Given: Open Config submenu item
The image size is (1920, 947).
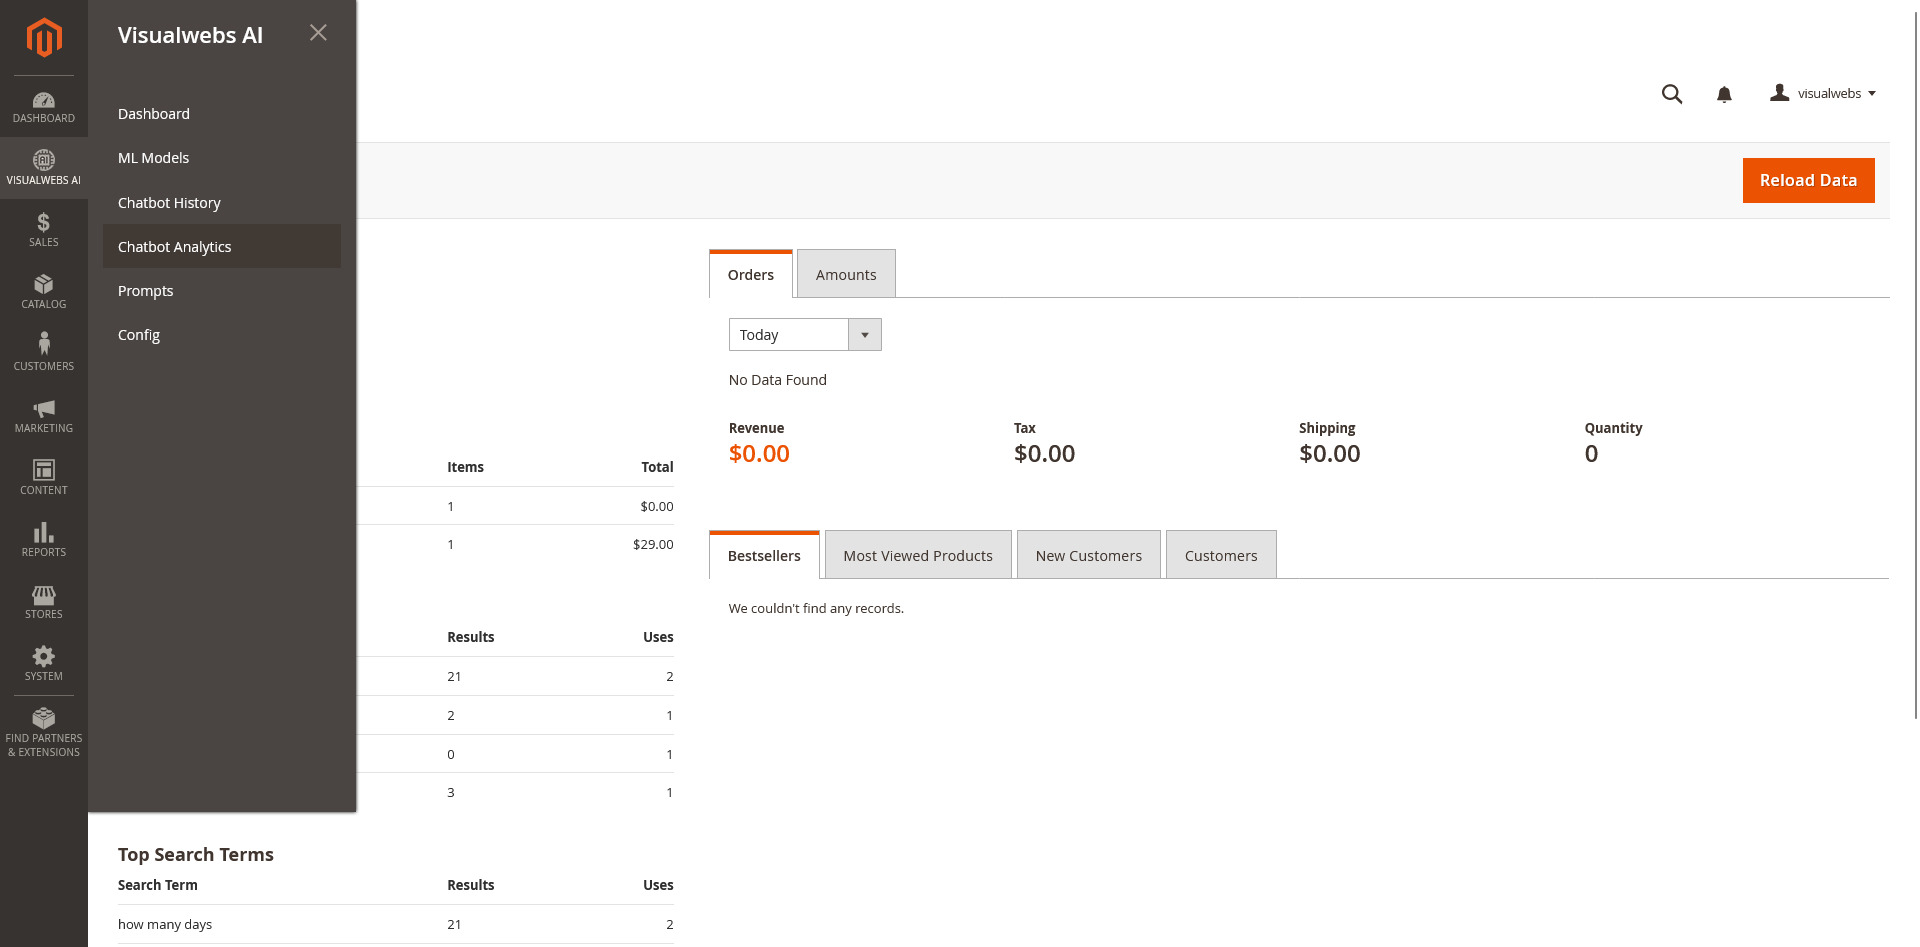Looking at the screenshot, I should click(x=222, y=335).
